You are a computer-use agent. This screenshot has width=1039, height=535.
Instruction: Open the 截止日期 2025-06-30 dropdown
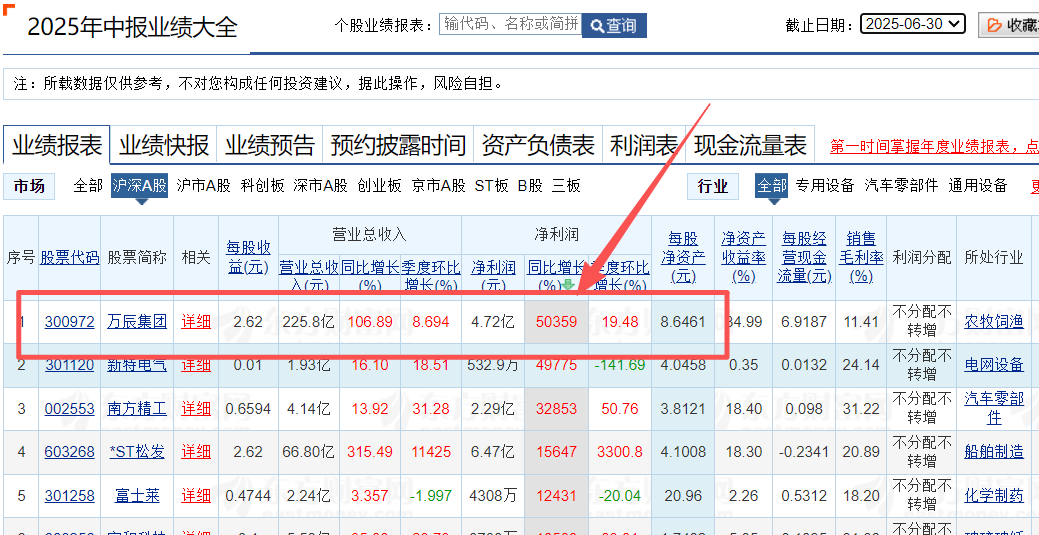coord(912,25)
